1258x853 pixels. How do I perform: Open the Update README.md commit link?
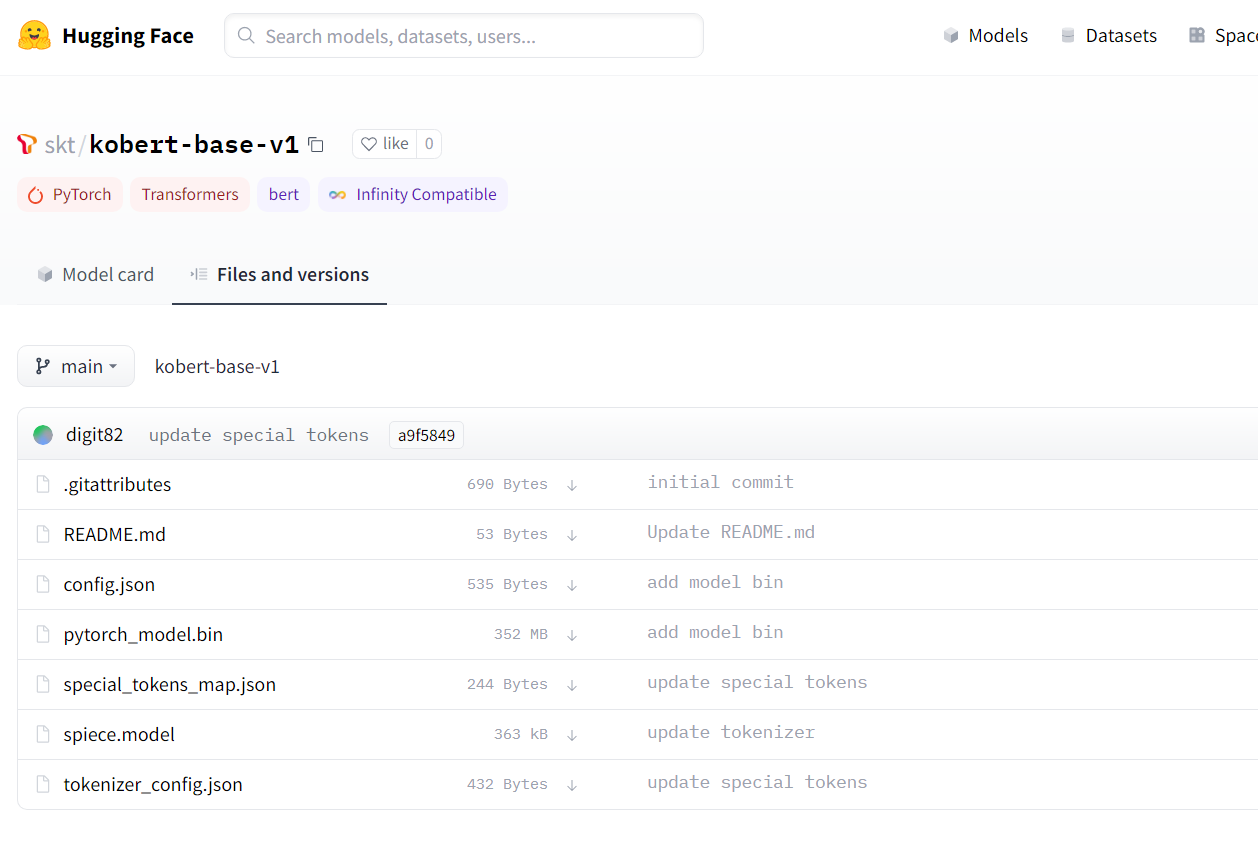(x=731, y=532)
